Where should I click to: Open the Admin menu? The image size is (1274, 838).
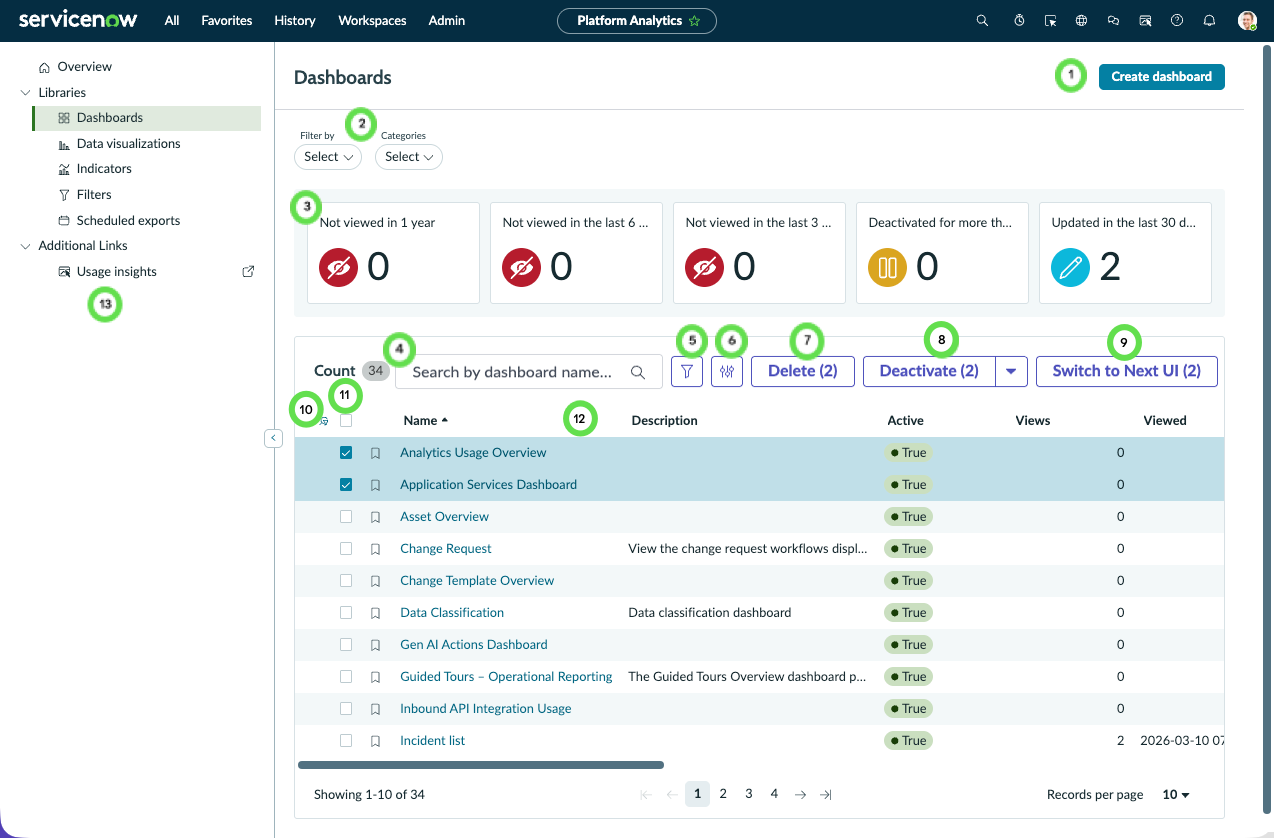(x=447, y=20)
